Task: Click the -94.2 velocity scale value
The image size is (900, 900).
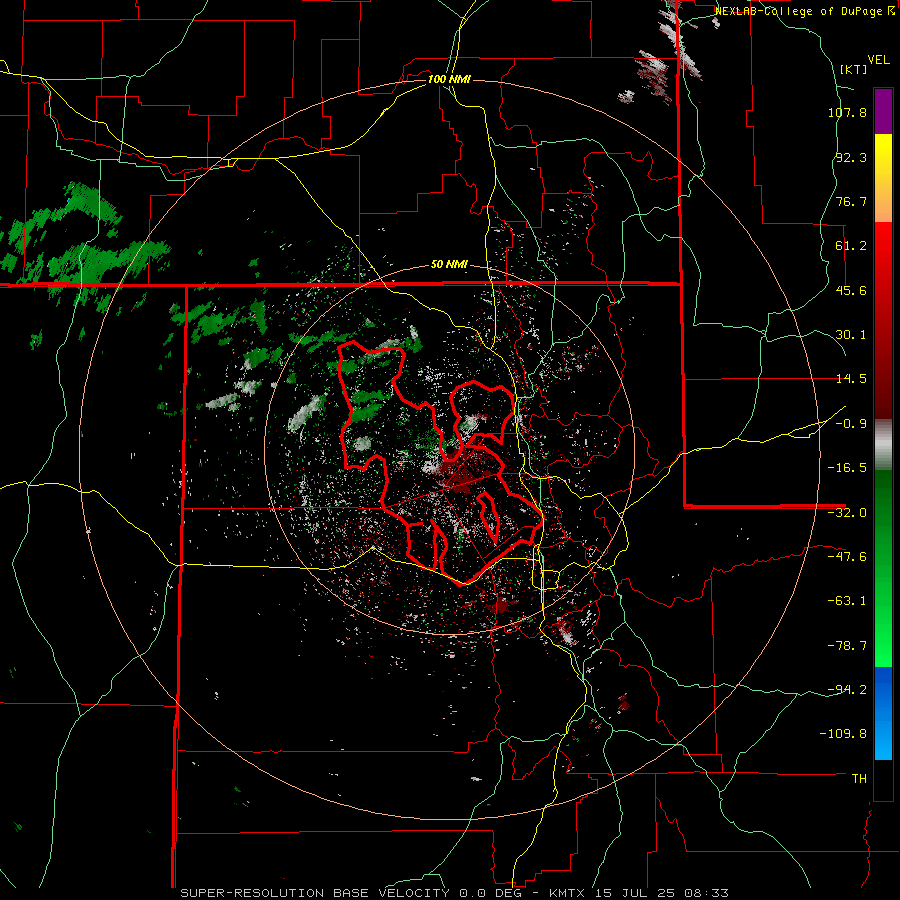Action: [847, 689]
